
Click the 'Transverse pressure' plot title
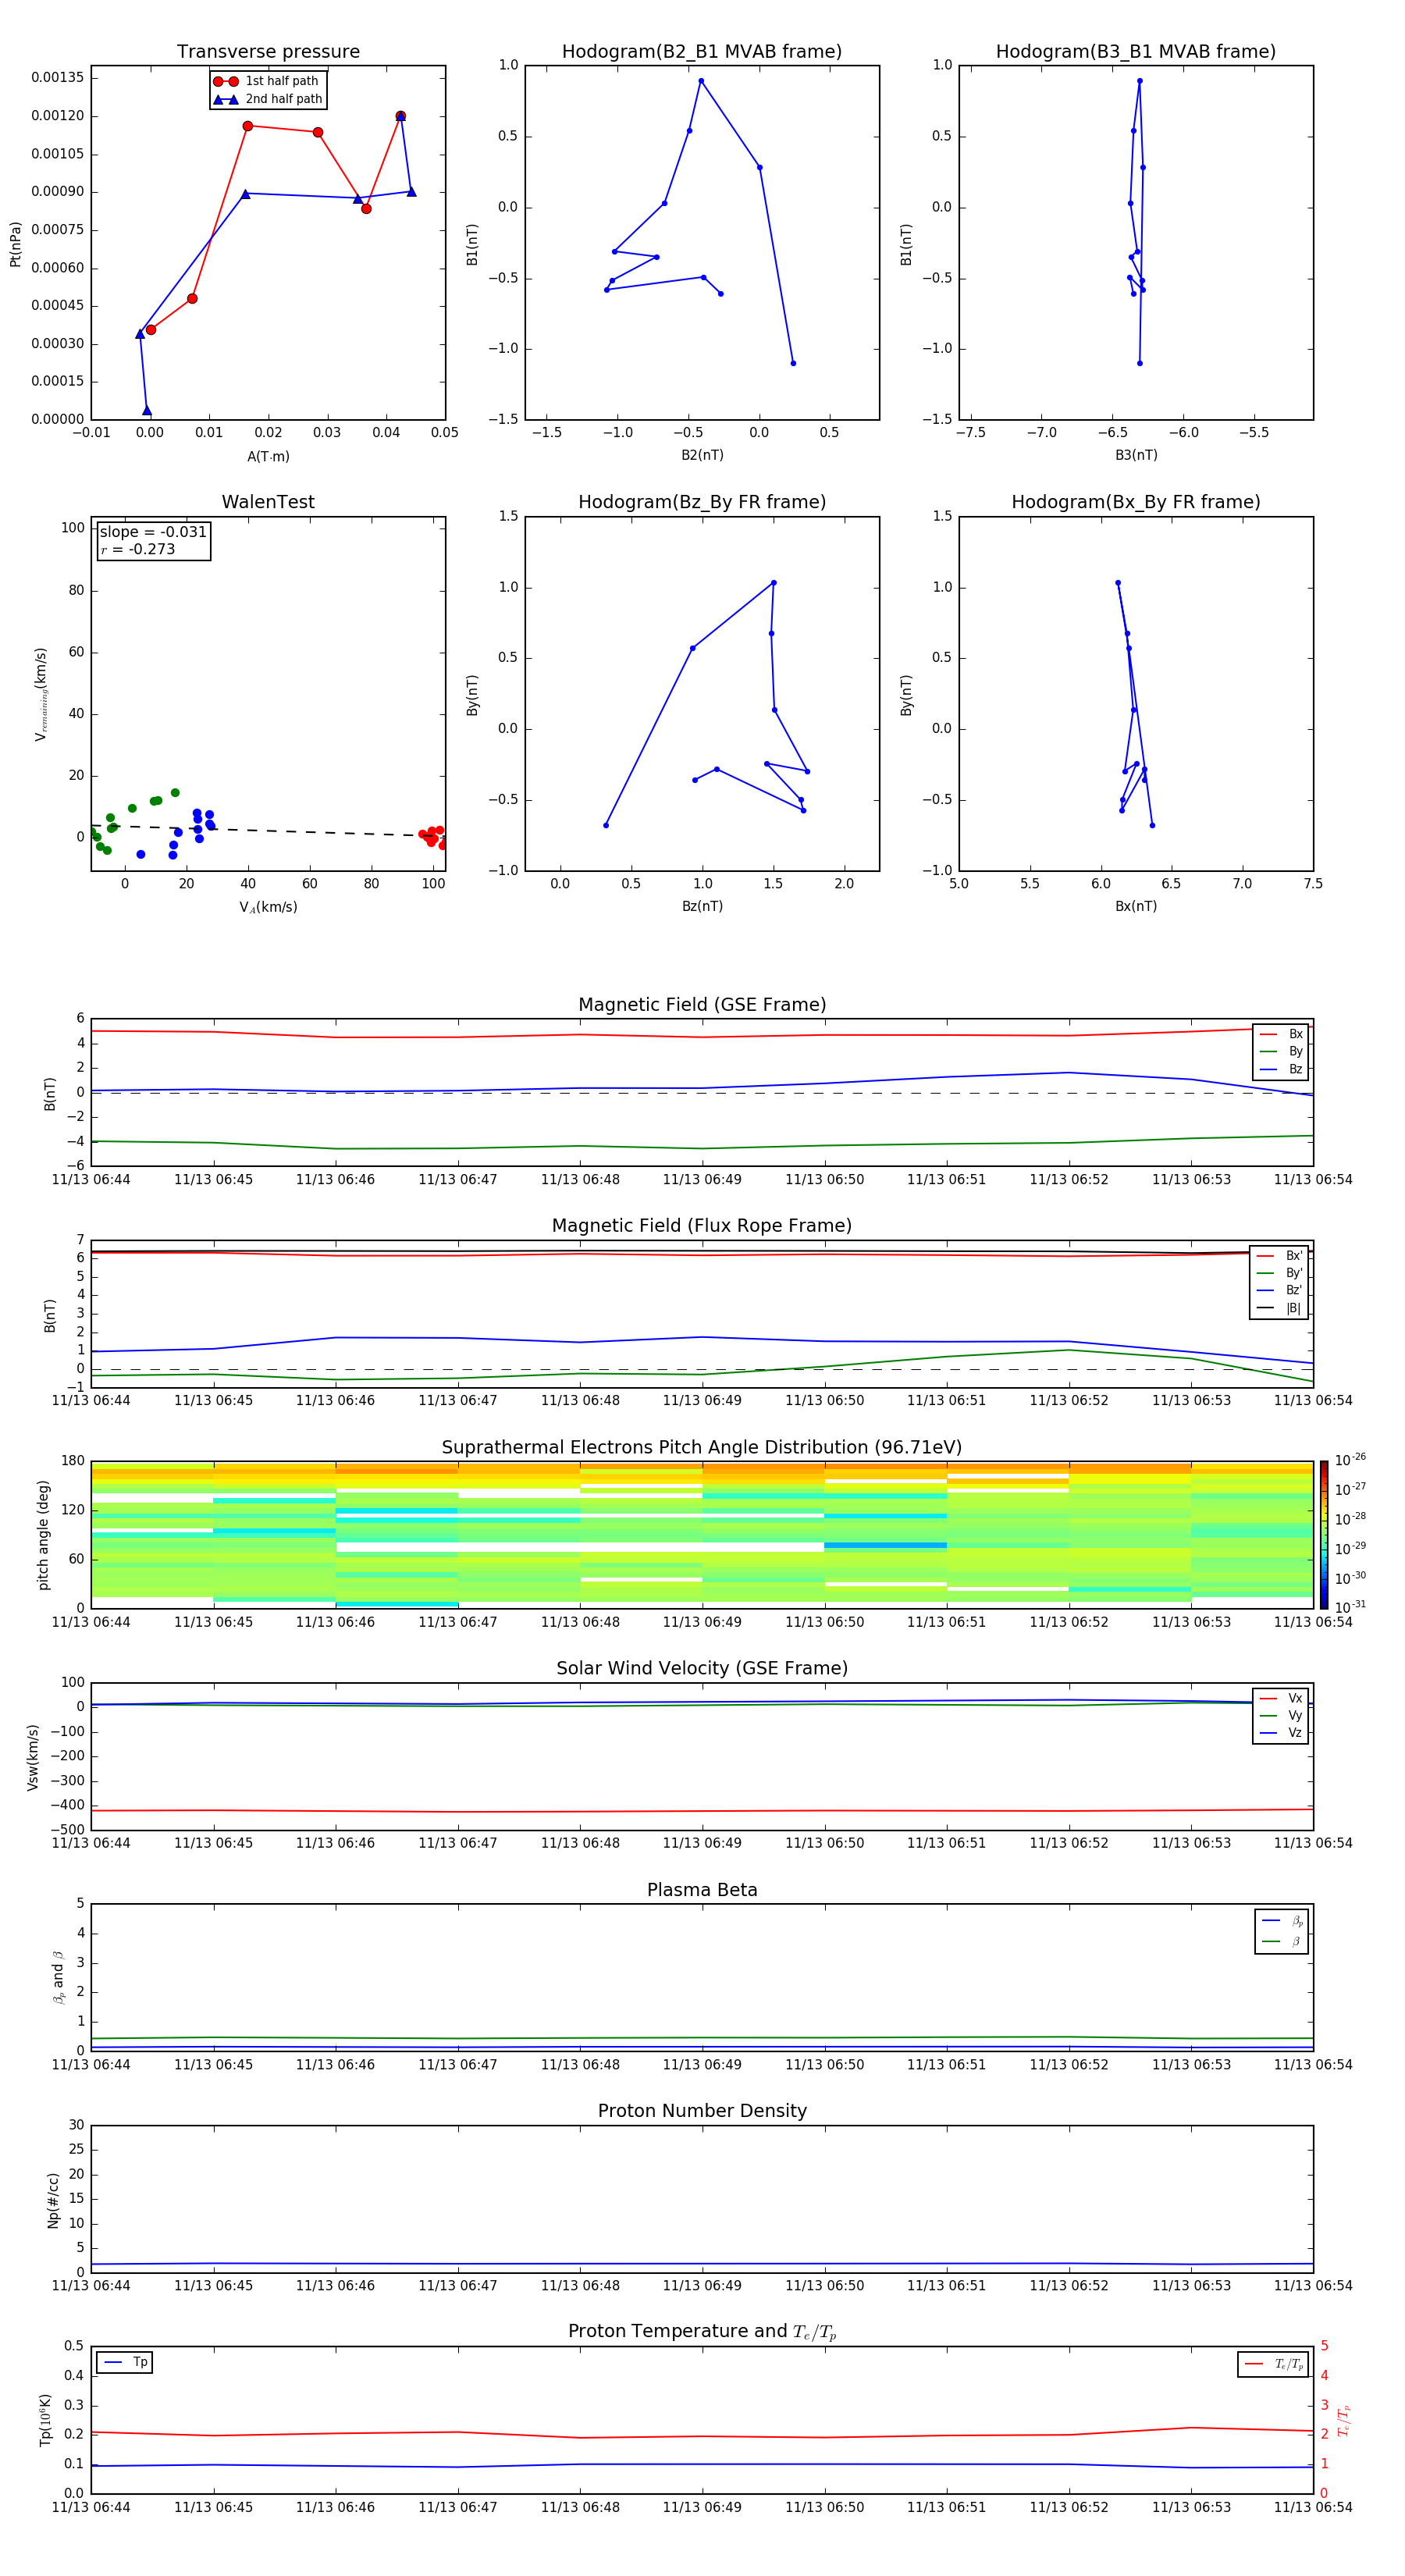pyautogui.click(x=268, y=52)
